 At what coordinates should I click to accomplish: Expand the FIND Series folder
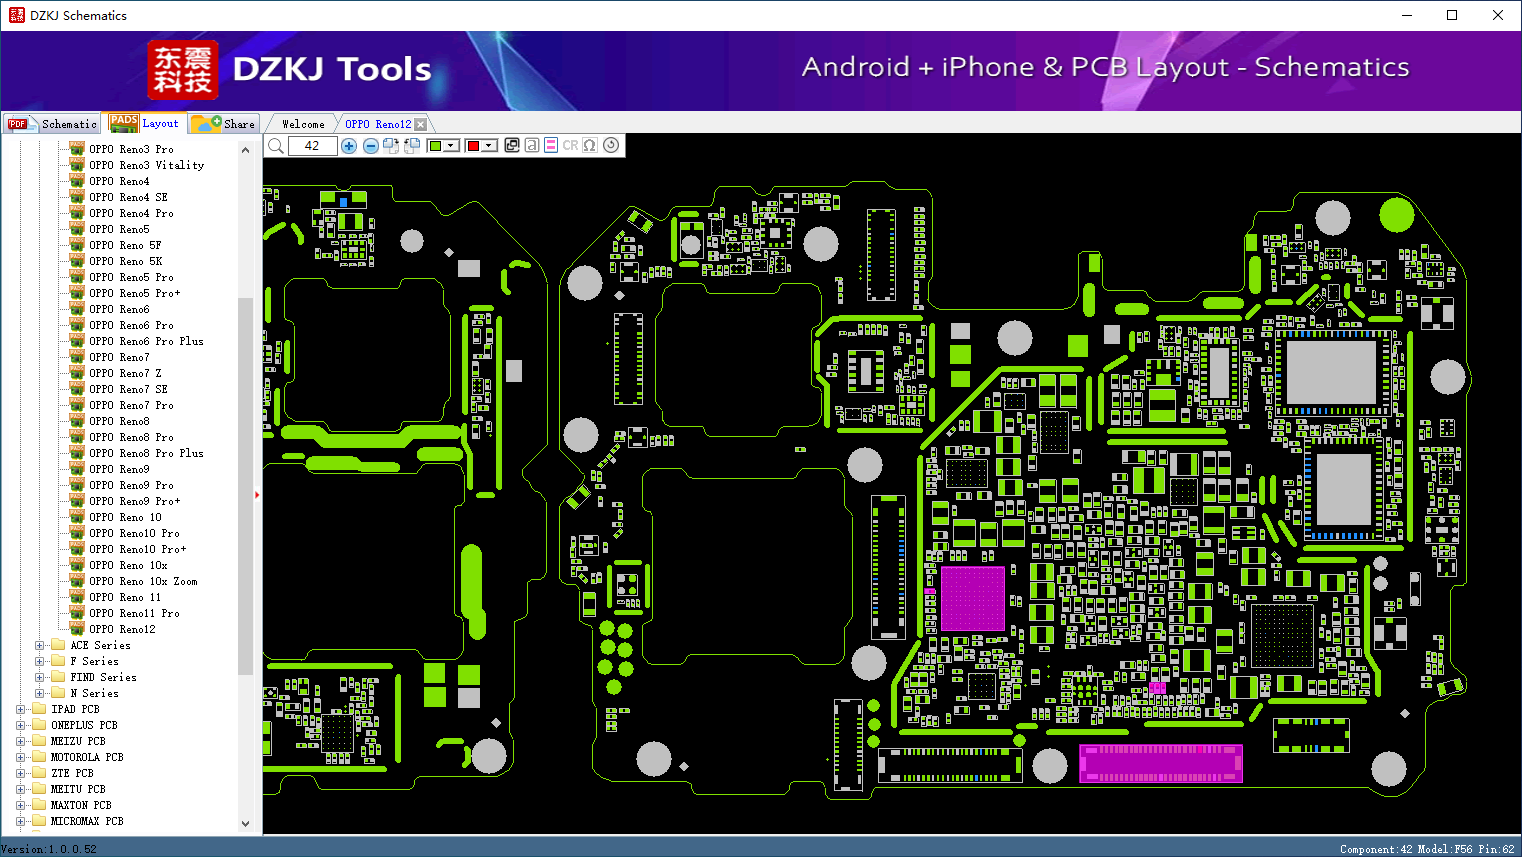(40, 677)
